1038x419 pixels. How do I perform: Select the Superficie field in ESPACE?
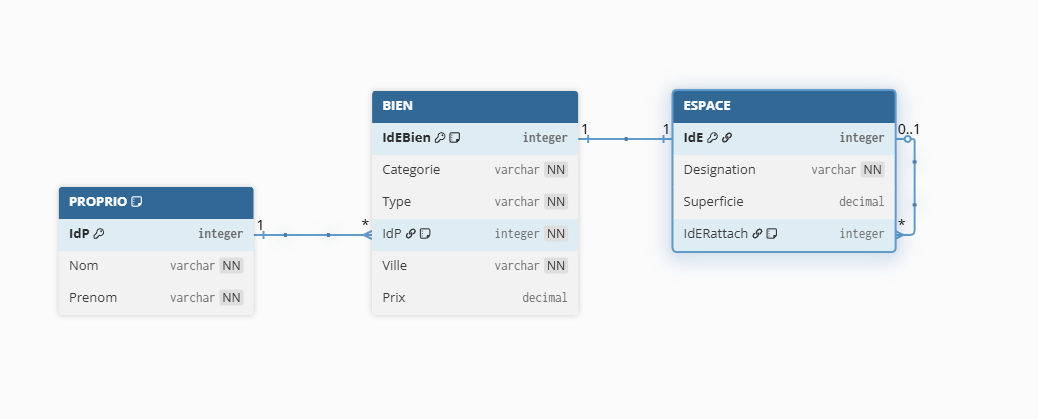[x=784, y=202]
